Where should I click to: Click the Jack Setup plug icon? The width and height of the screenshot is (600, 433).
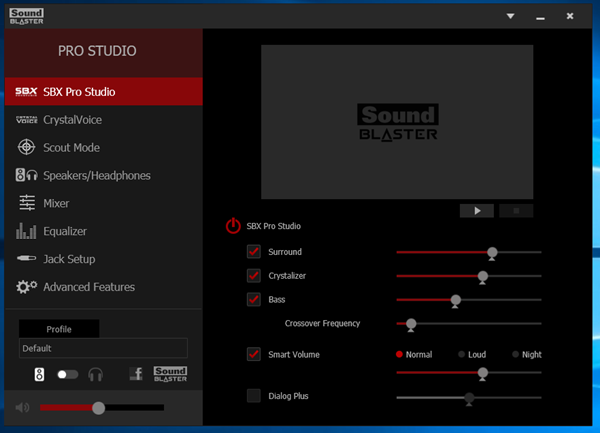point(26,259)
